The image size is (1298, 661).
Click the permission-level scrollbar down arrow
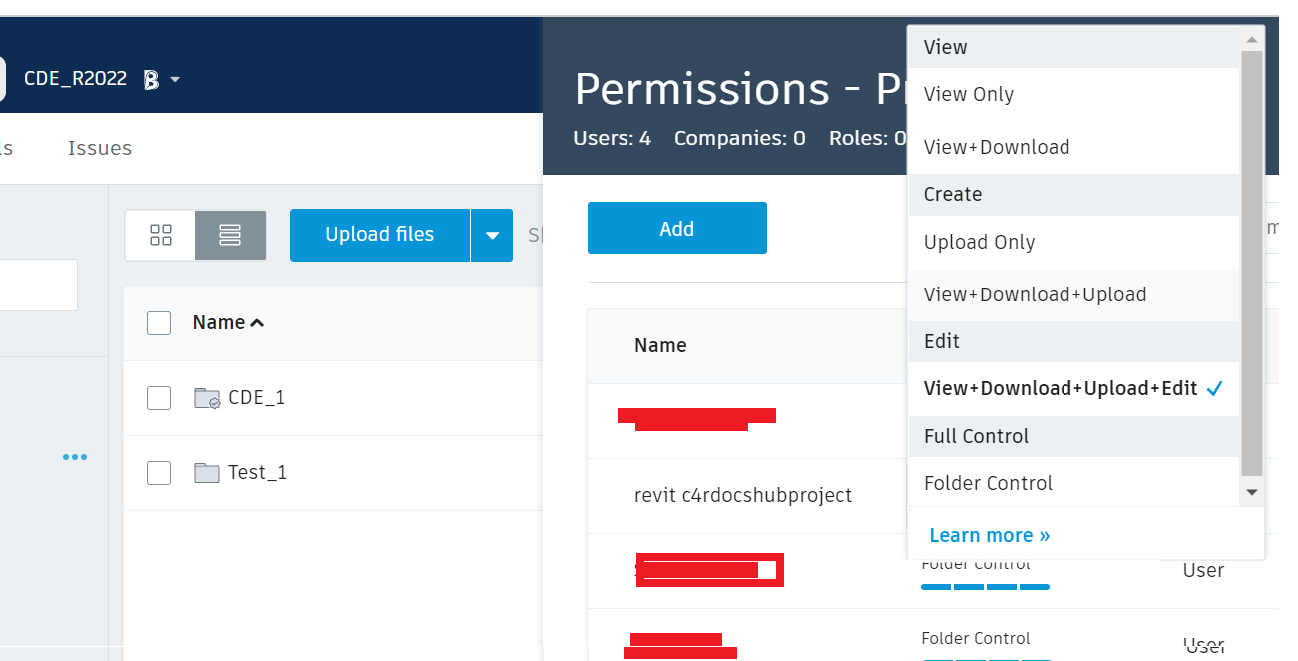coord(1251,492)
